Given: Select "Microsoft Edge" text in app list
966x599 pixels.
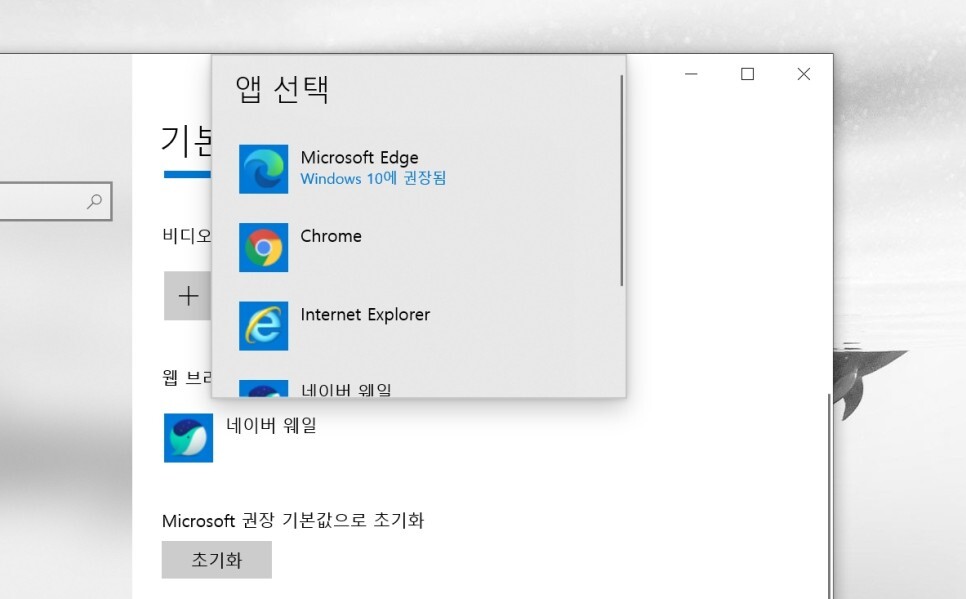Looking at the screenshot, I should [x=359, y=158].
